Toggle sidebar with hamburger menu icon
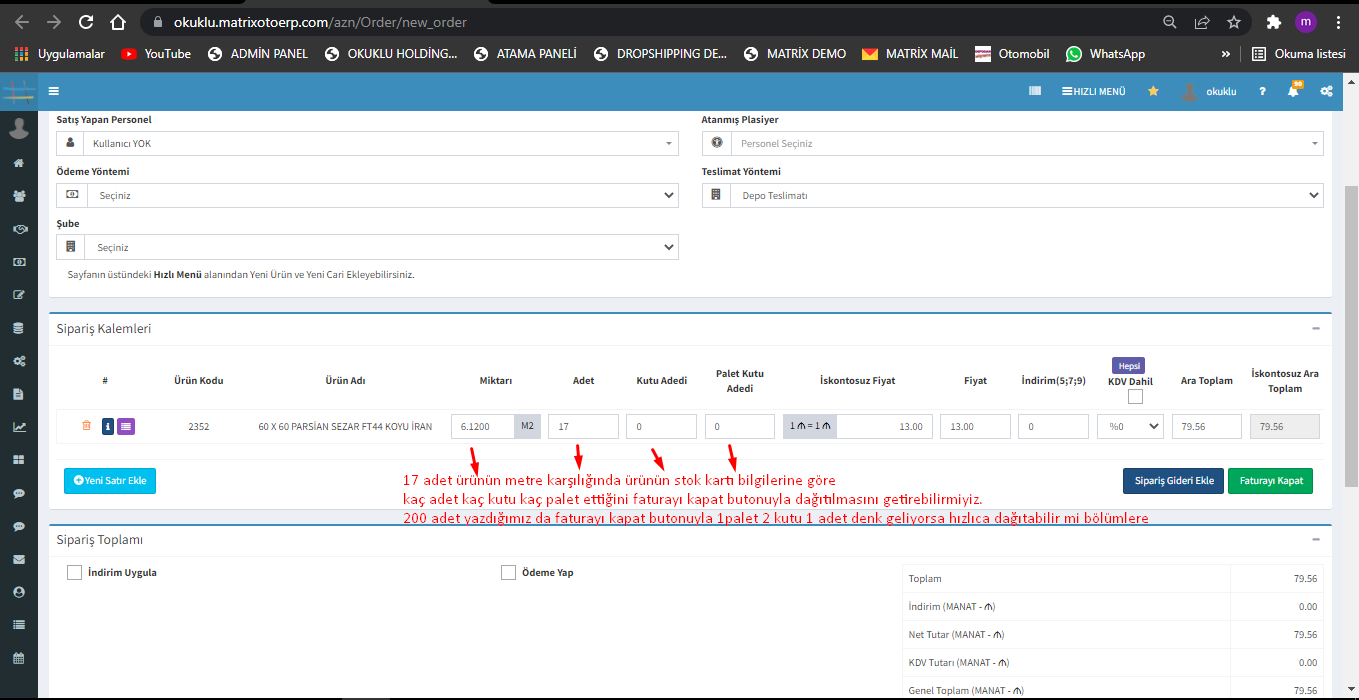 [x=54, y=91]
